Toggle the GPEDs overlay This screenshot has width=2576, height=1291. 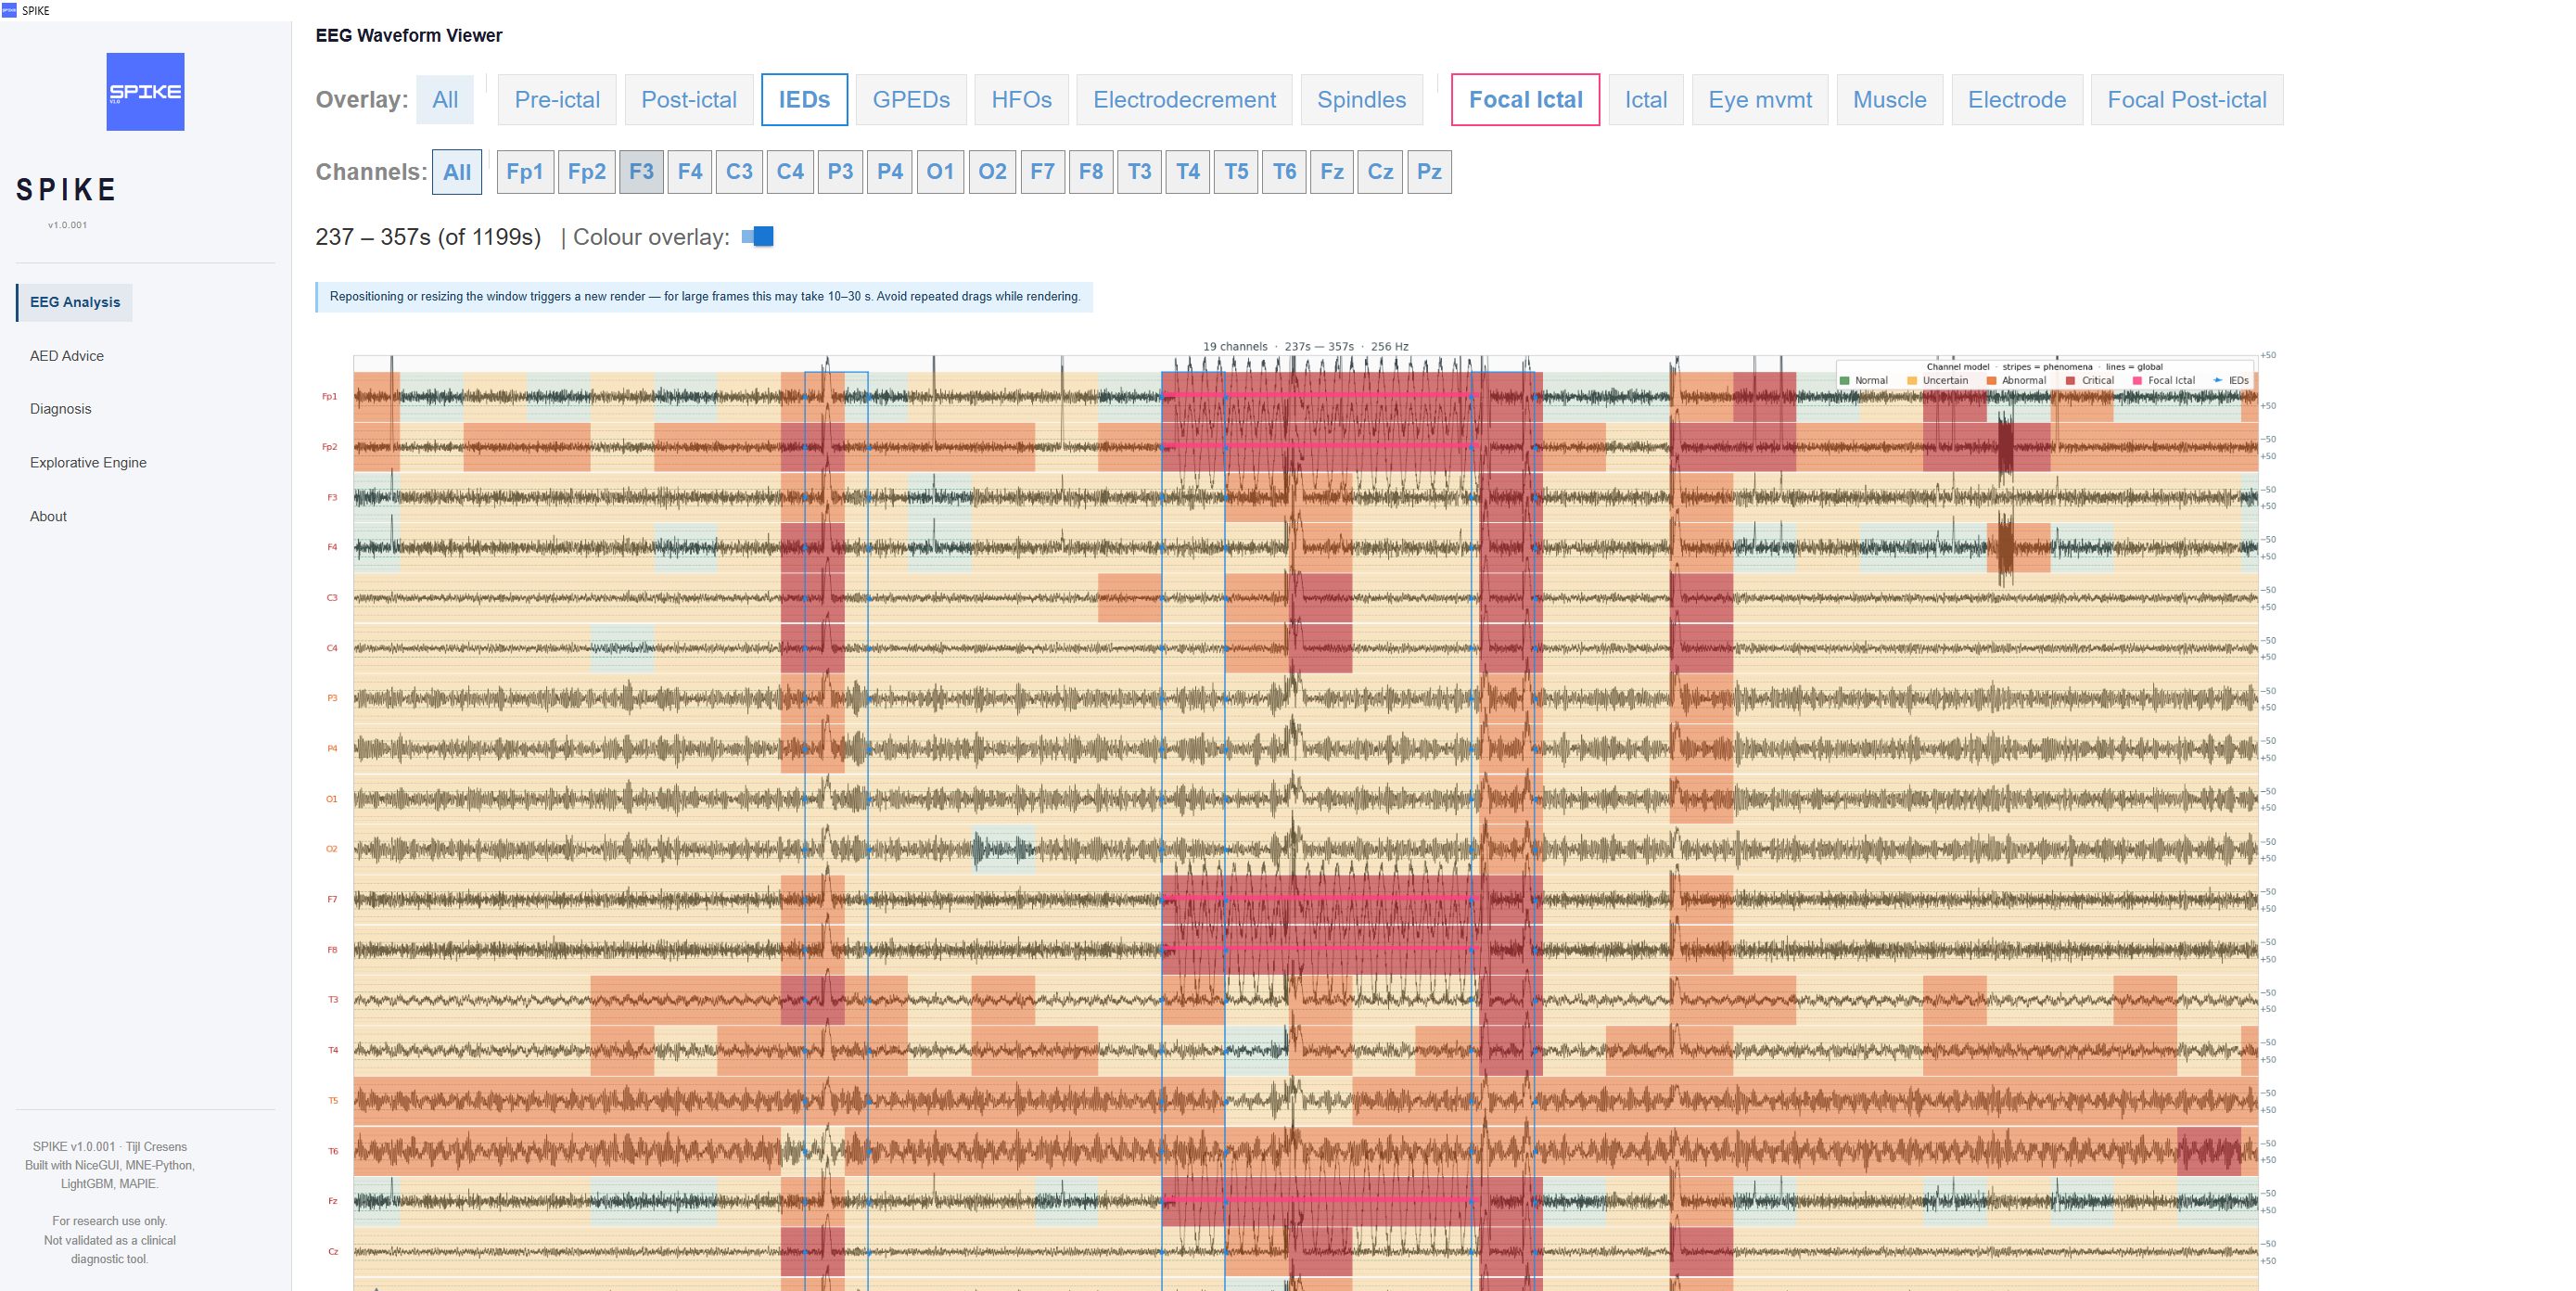(x=911, y=100)
